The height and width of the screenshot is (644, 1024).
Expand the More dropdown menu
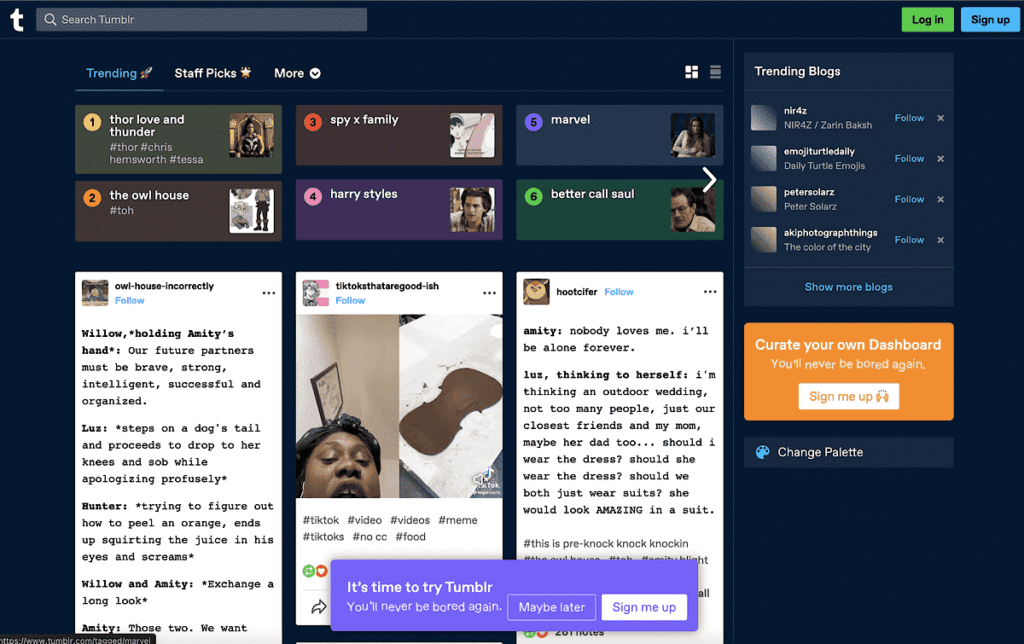297,73
